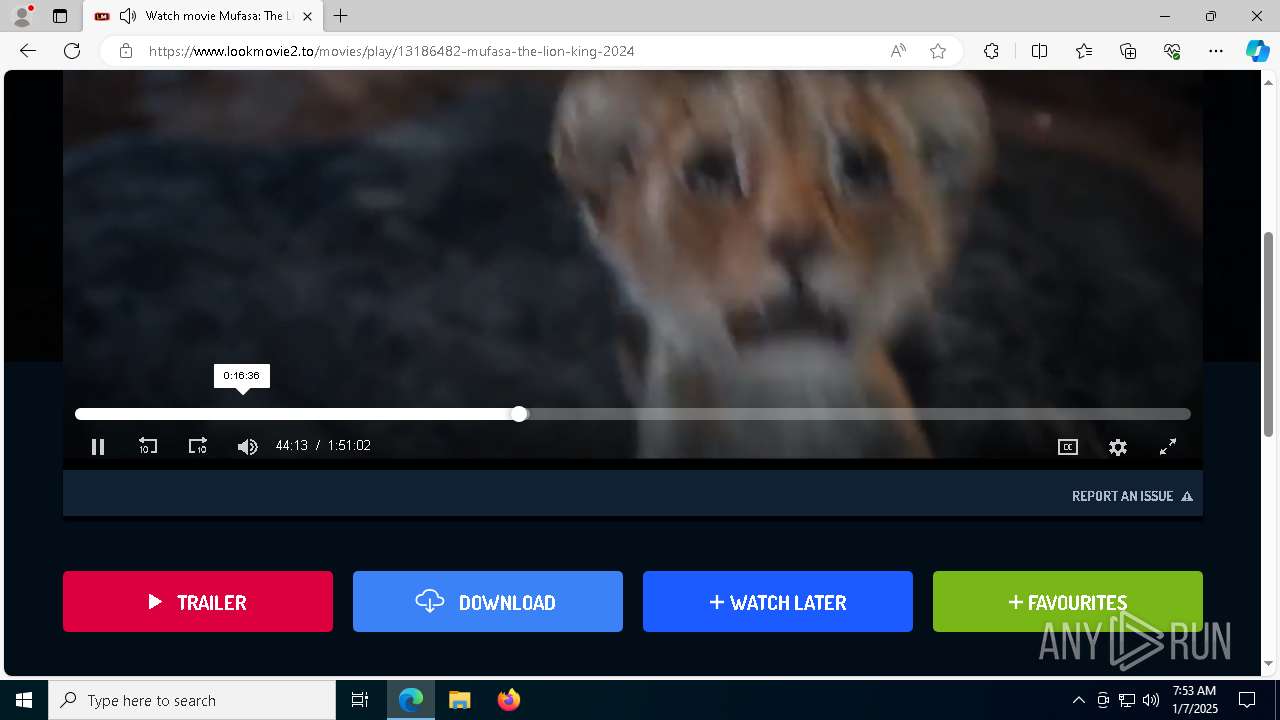Add the movie to Watch Later

click(x=778, y=602)
